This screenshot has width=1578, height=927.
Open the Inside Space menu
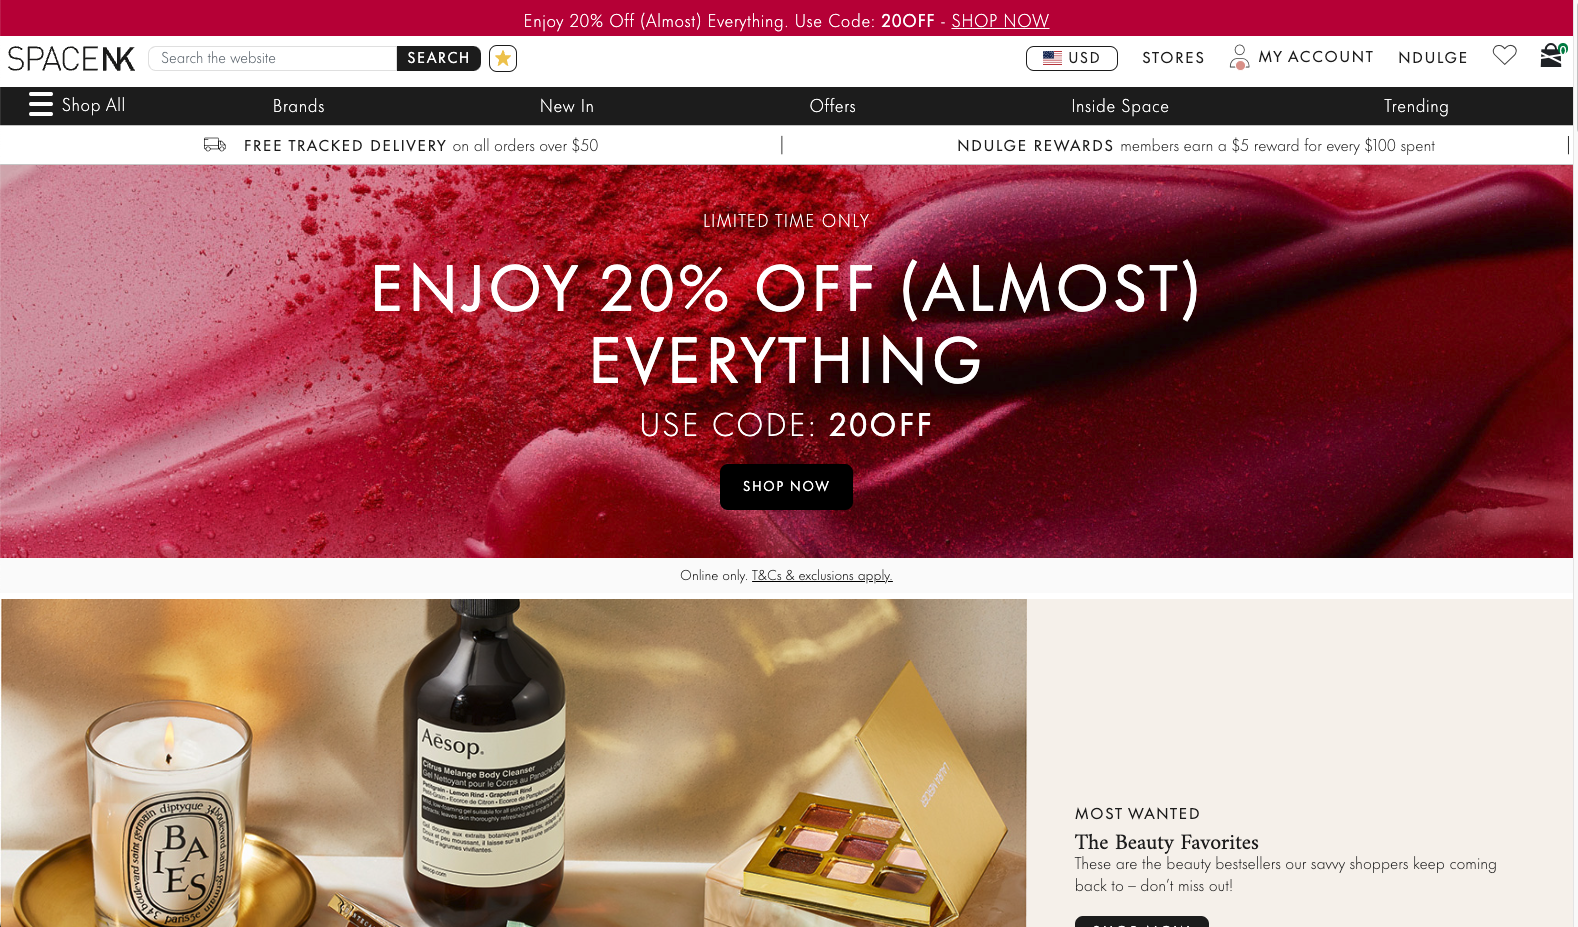coord(1119,106)
